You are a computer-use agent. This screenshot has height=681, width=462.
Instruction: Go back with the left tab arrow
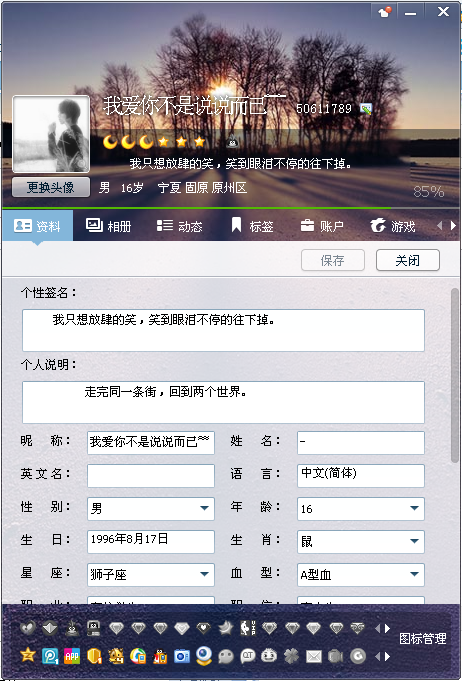coord(440,225)
